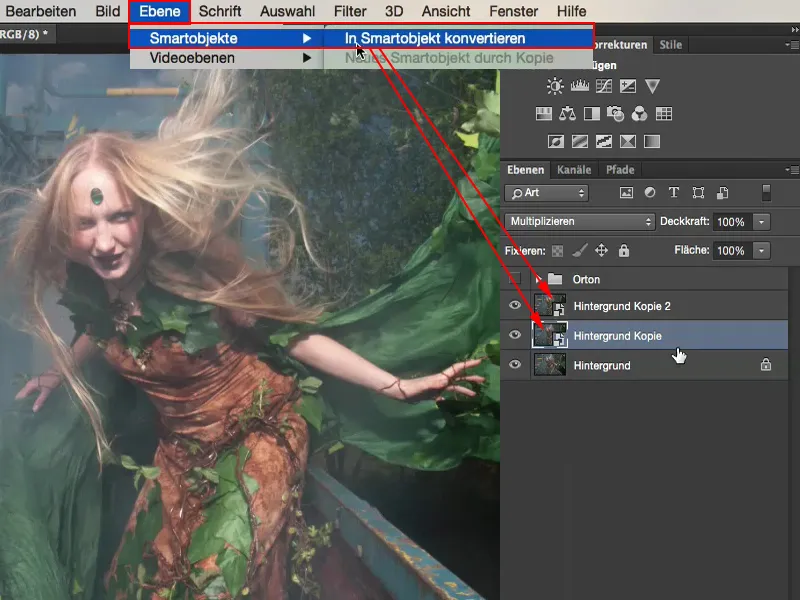Add a Brightness/Contrast adjustment (sun icon)
800x600 pixels.
(x=555, y=86)
